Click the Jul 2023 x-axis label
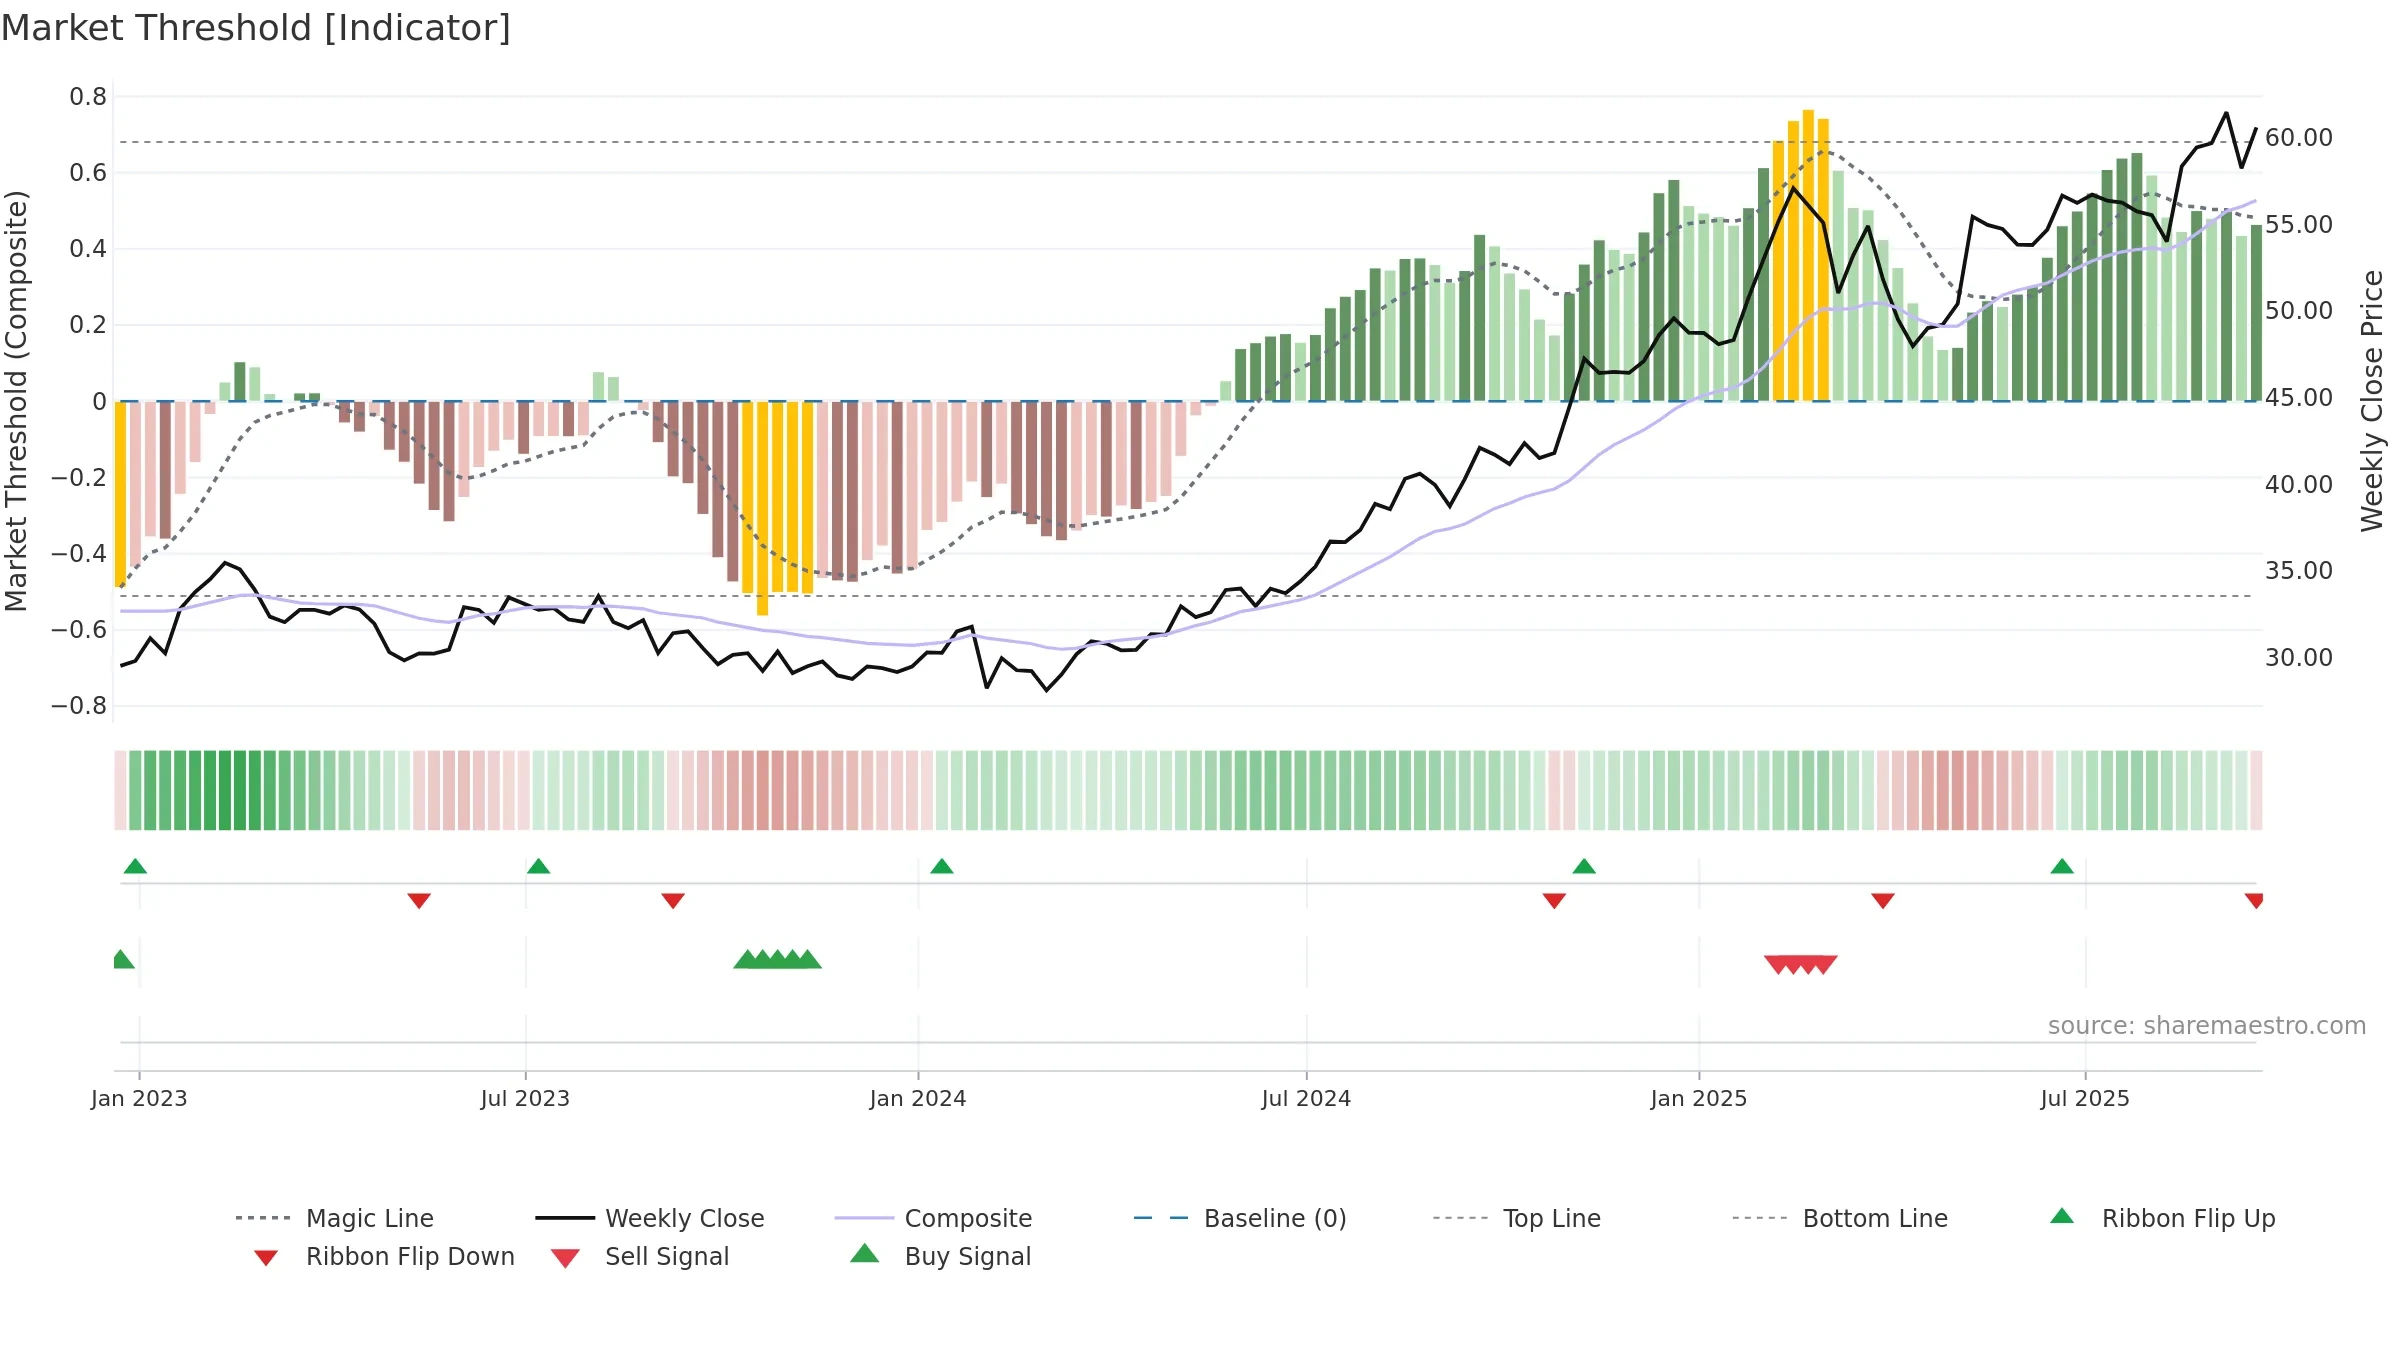The width and height of the screenshot is (2400, 1350). [x=525, y=1099]
